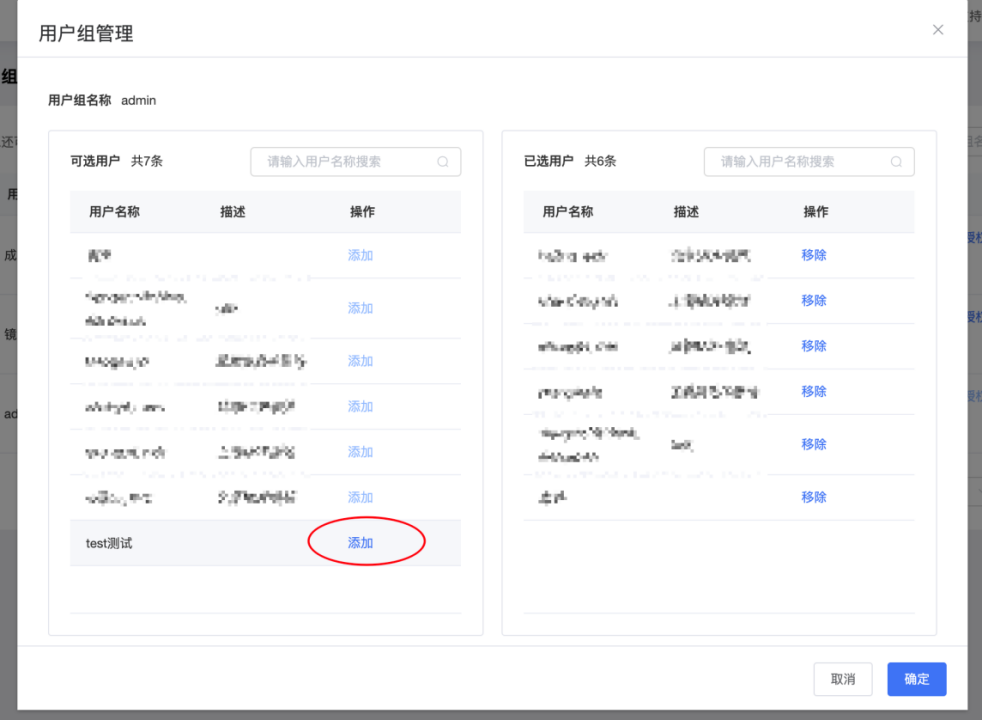Select the test测试 user name cell

click(109, 543)
